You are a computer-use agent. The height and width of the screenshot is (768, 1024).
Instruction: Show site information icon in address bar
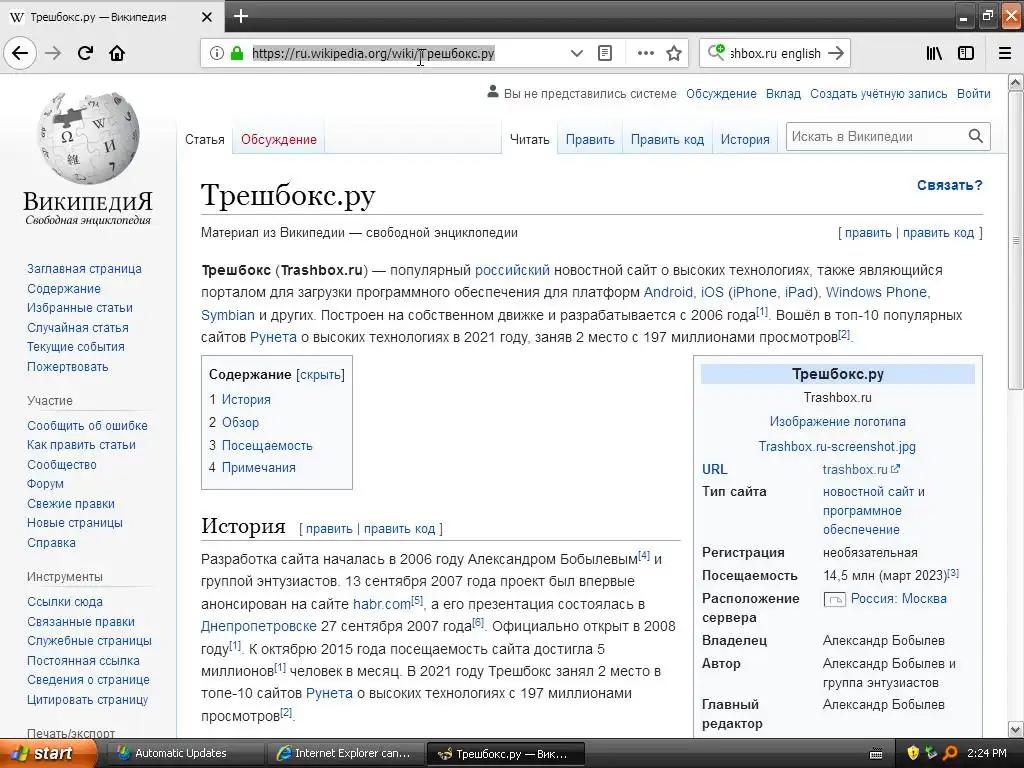coord(217,53)
